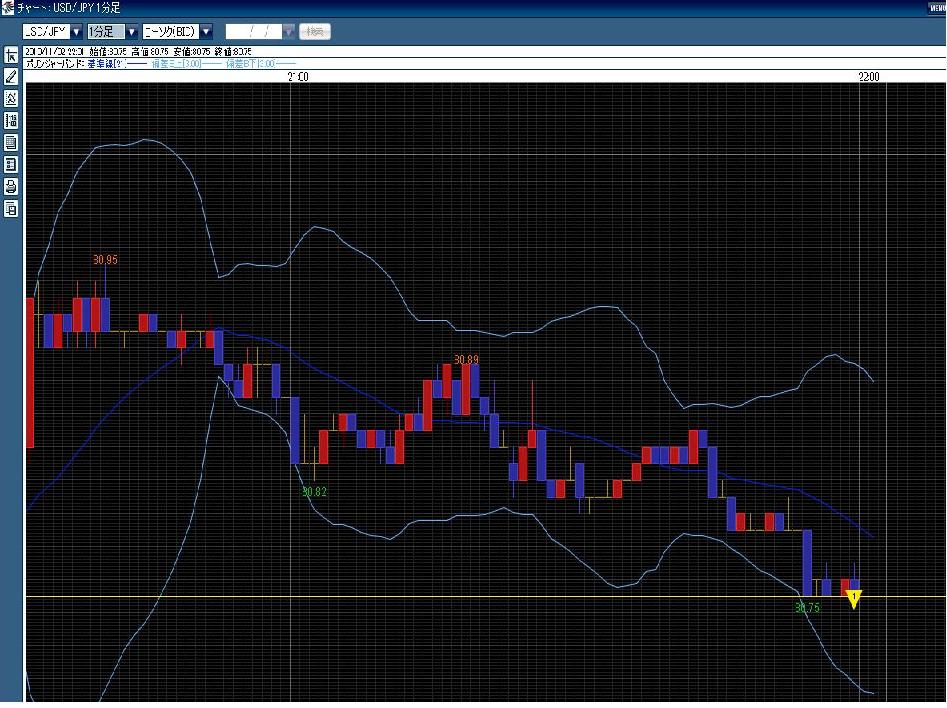Image resolution: width=947 pixels, height=708 pixels.
Task: Click the 安値 low price readout
Action: point(192,52)
